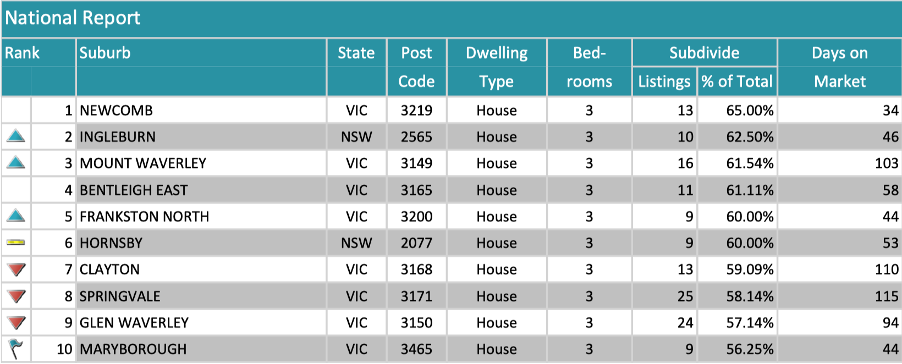
Task: Click the Days on Market header
Action: [839, 67]
